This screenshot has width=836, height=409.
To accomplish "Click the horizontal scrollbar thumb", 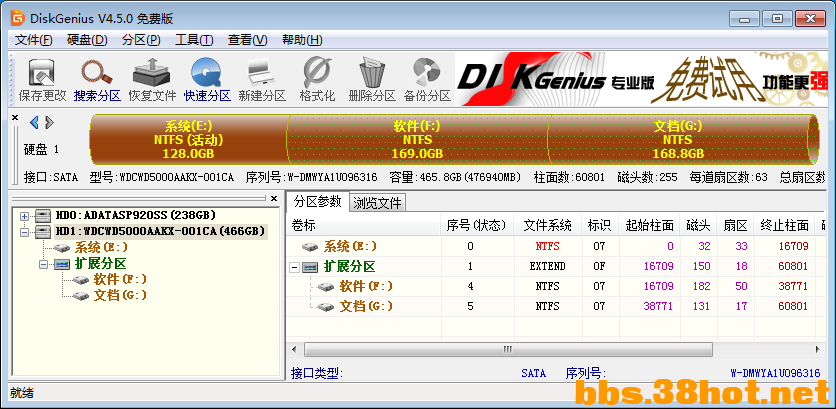I will point(508,349).
